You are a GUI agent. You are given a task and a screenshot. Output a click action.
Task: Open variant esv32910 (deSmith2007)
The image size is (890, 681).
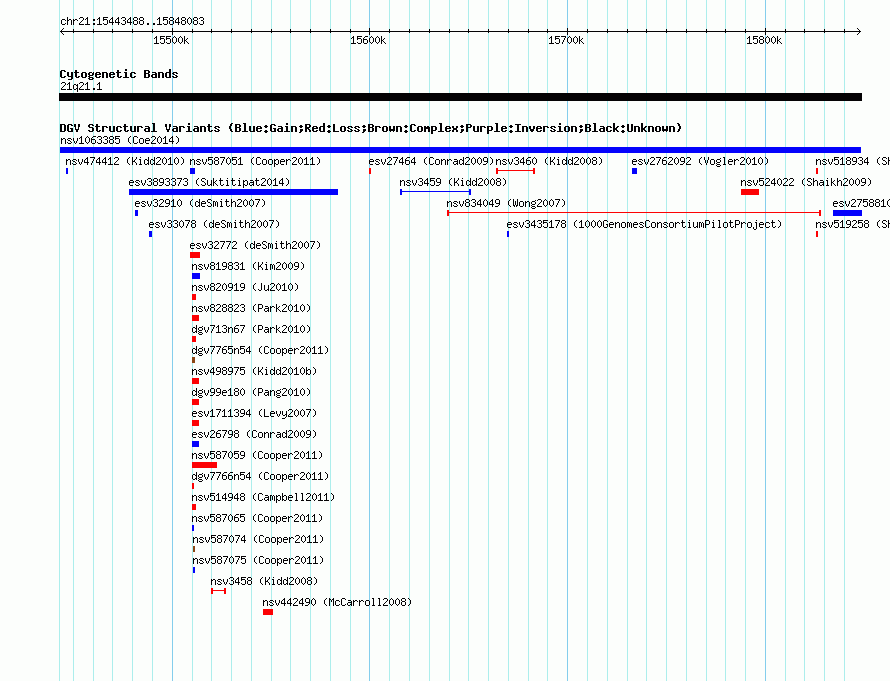[x=200, y=203]
